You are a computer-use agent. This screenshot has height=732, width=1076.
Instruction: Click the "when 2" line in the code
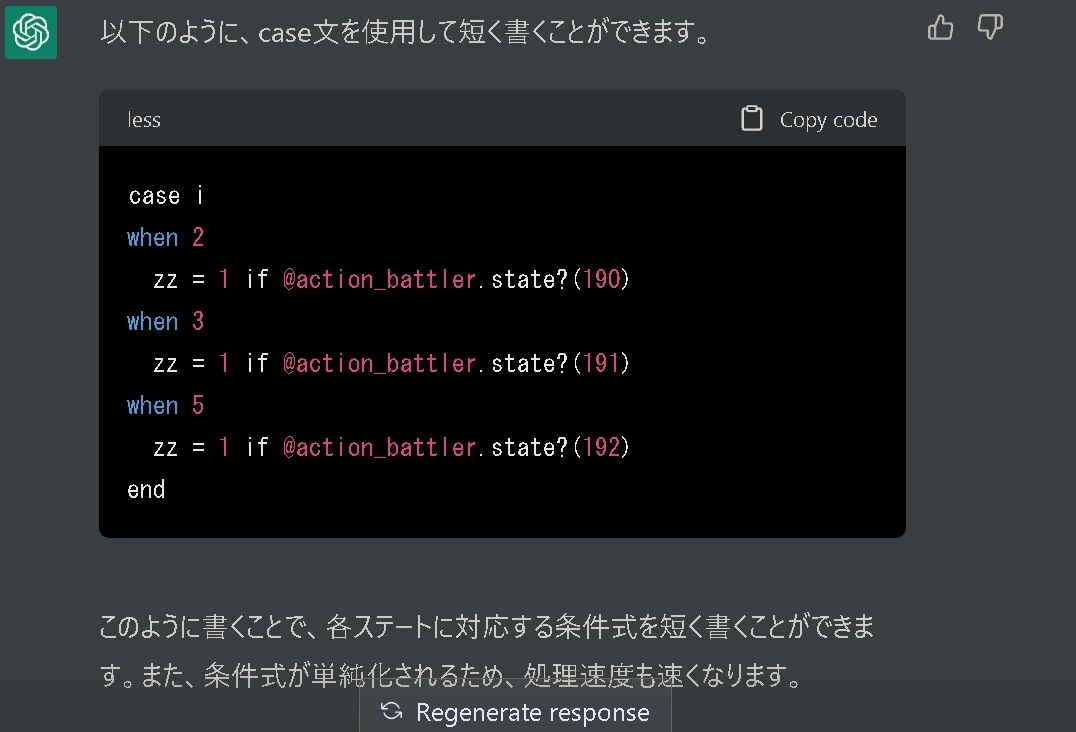coord(166,238)
